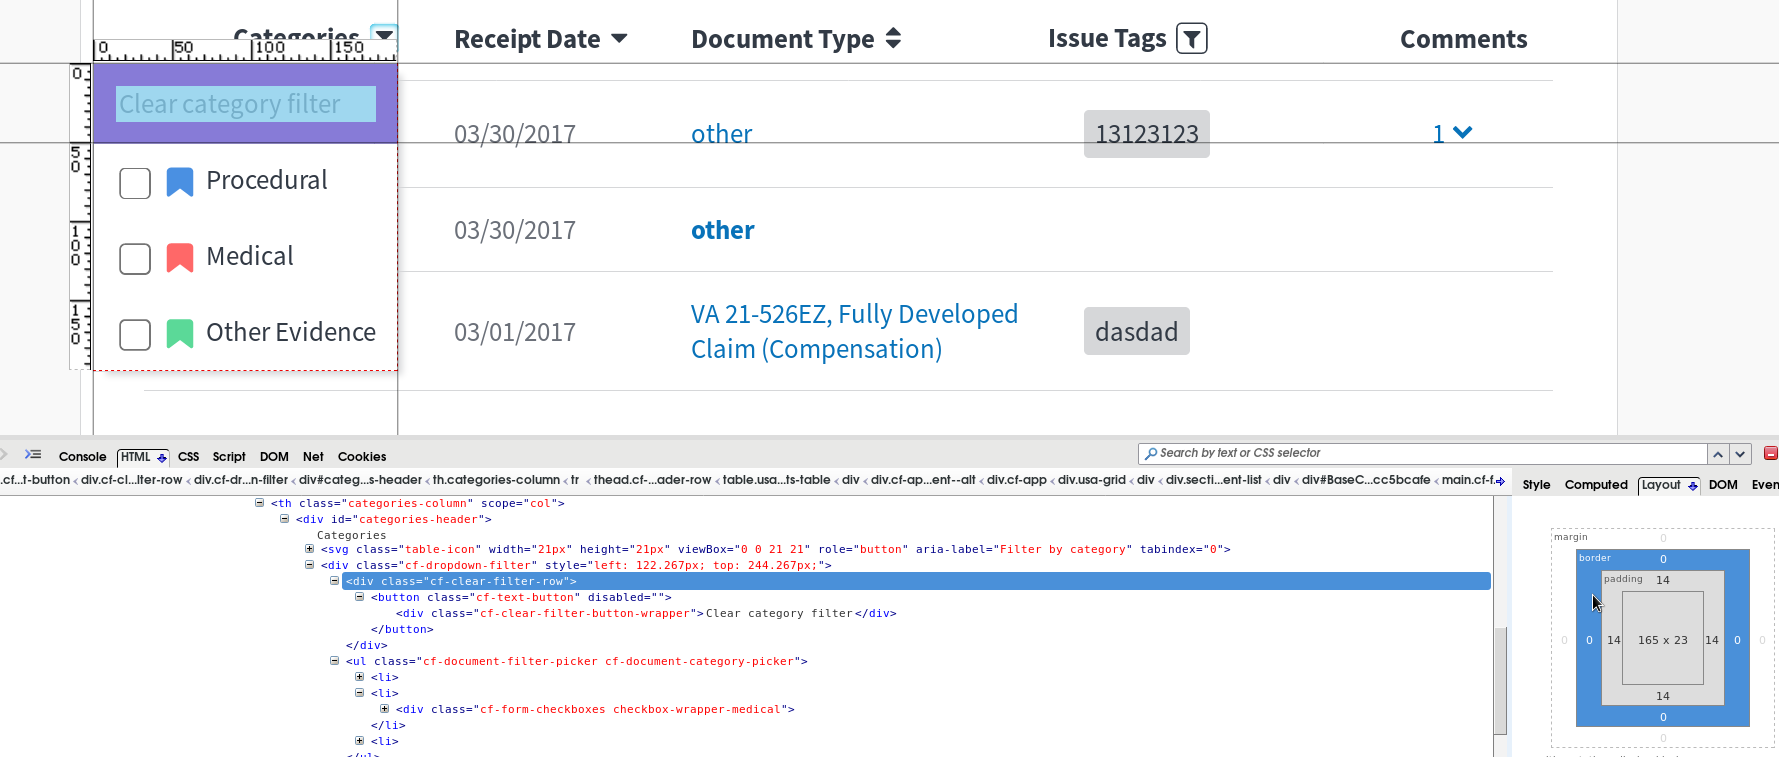Go to previous search result arrow
This screenshot has width=1779, height=757.
[x=1718, y=454]
